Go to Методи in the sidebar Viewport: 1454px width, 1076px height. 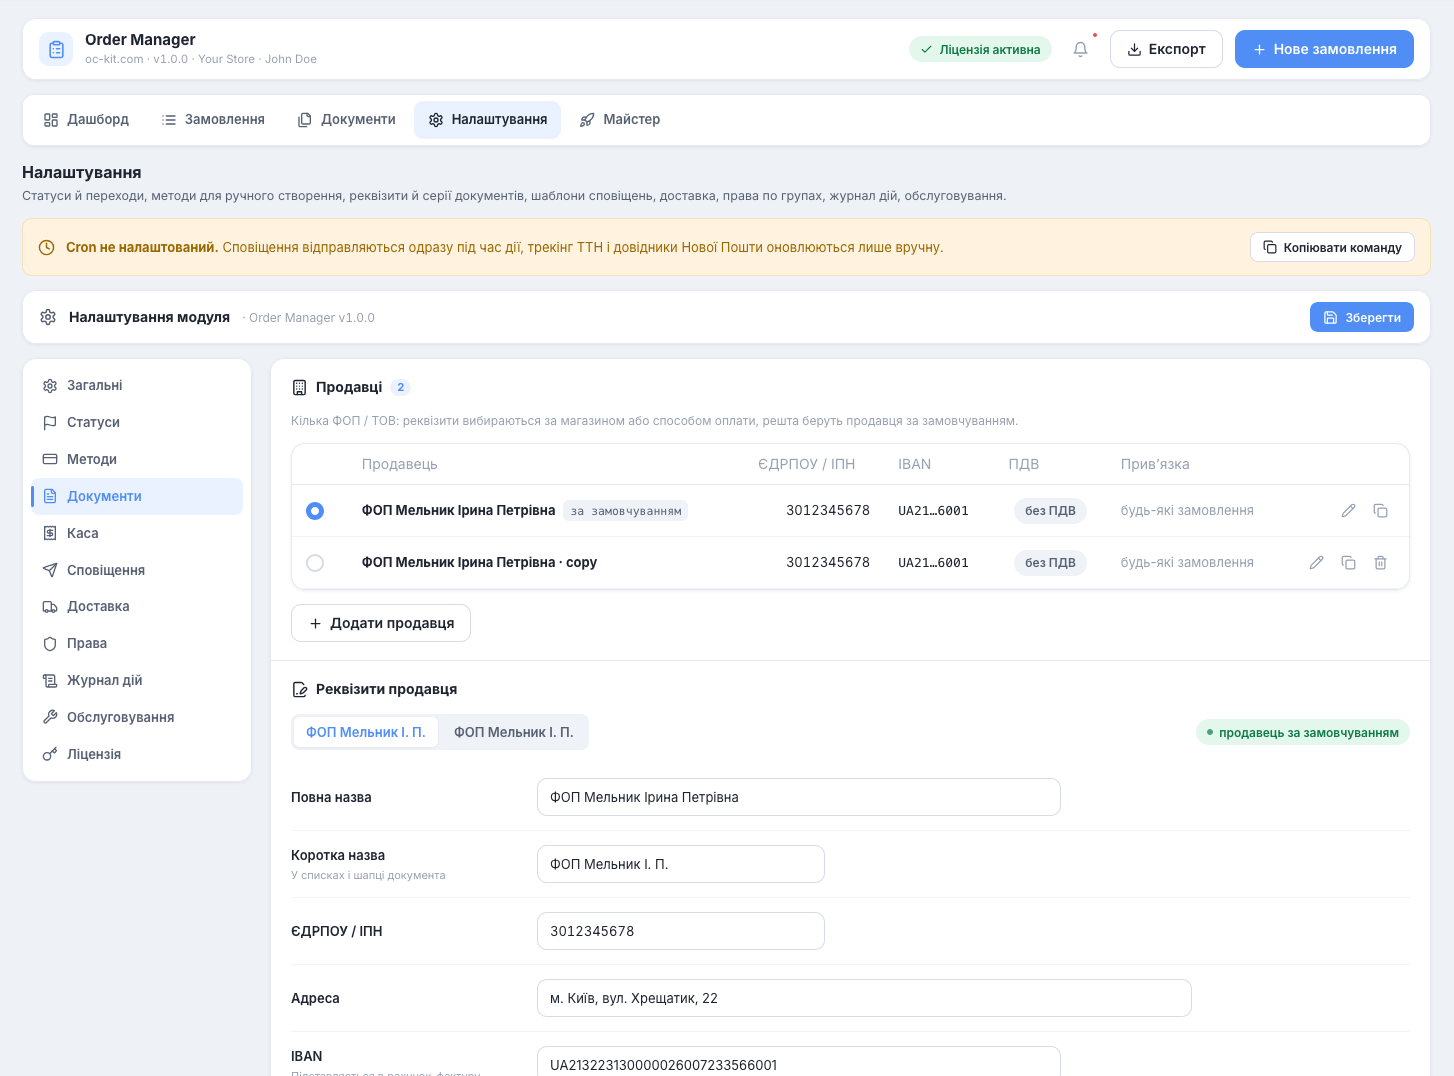coord(137,459)
